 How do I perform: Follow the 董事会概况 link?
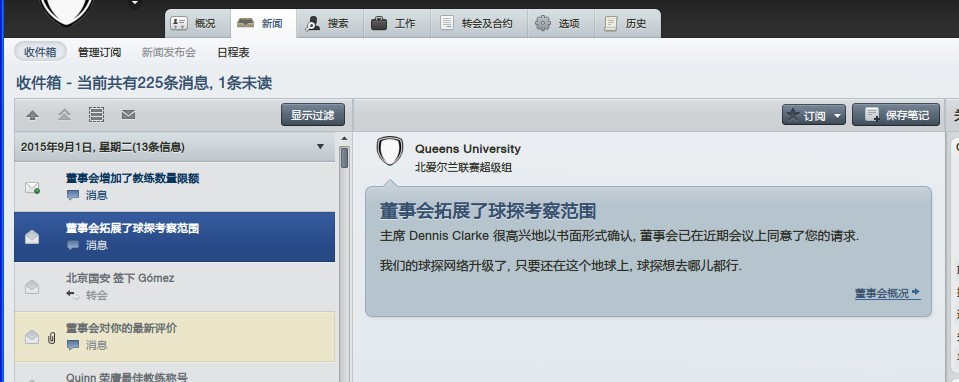point(887,293)
